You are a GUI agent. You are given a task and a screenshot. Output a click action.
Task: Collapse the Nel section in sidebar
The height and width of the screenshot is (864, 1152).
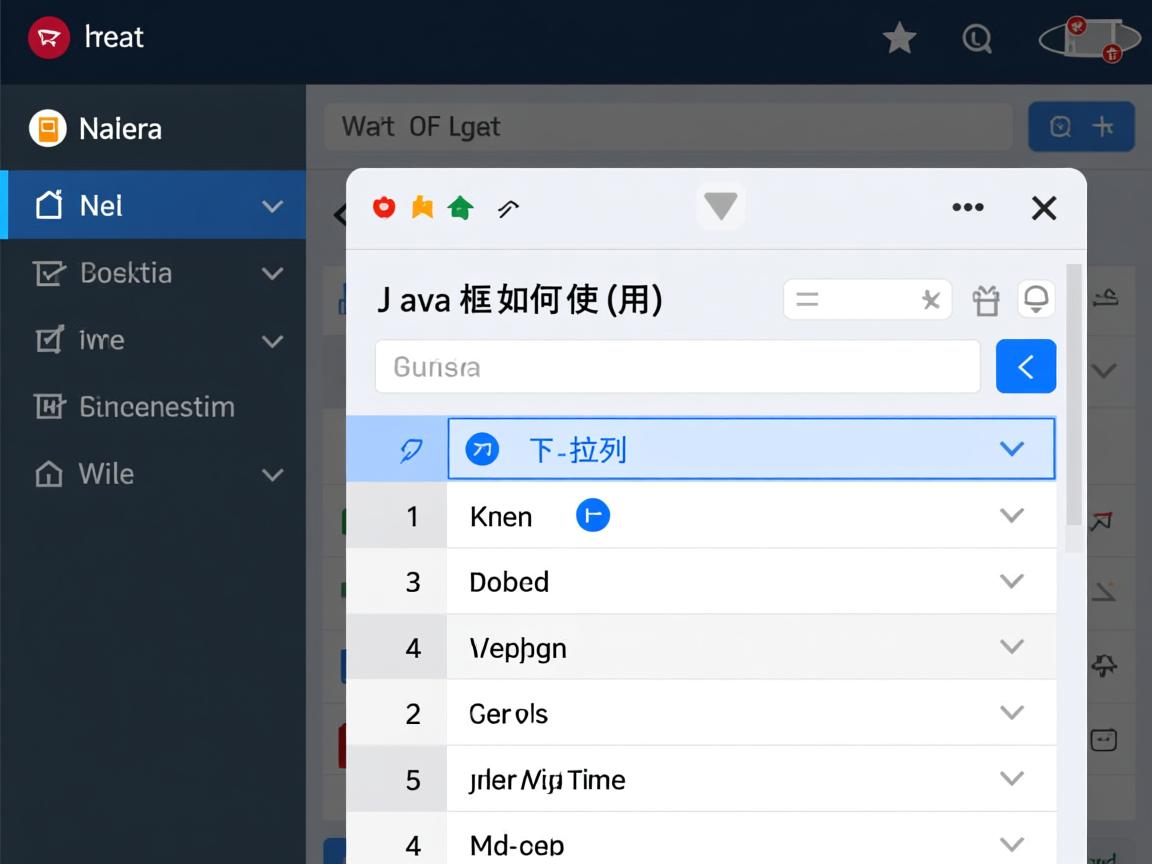(x=272, y=206)
